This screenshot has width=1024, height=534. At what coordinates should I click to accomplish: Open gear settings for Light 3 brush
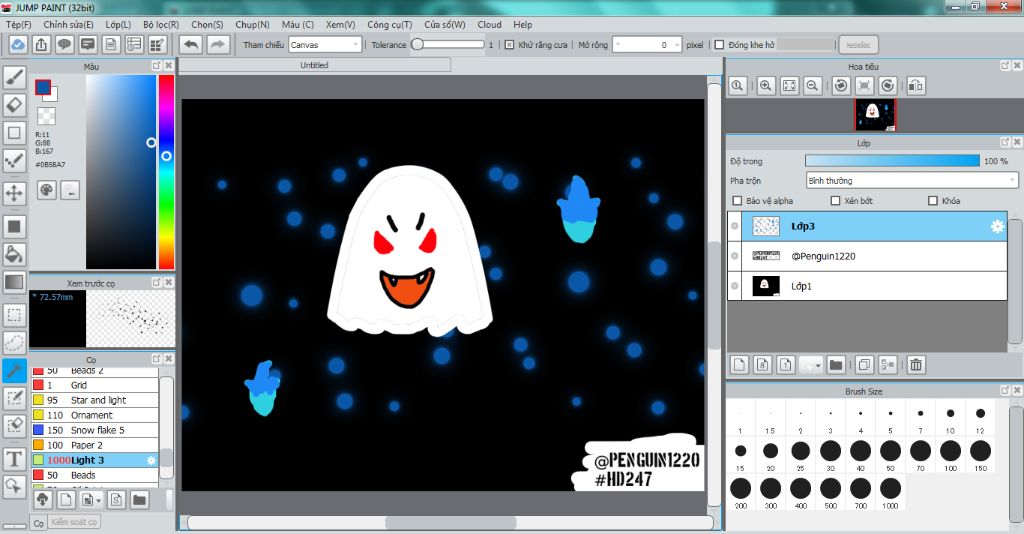click(152, 460)
